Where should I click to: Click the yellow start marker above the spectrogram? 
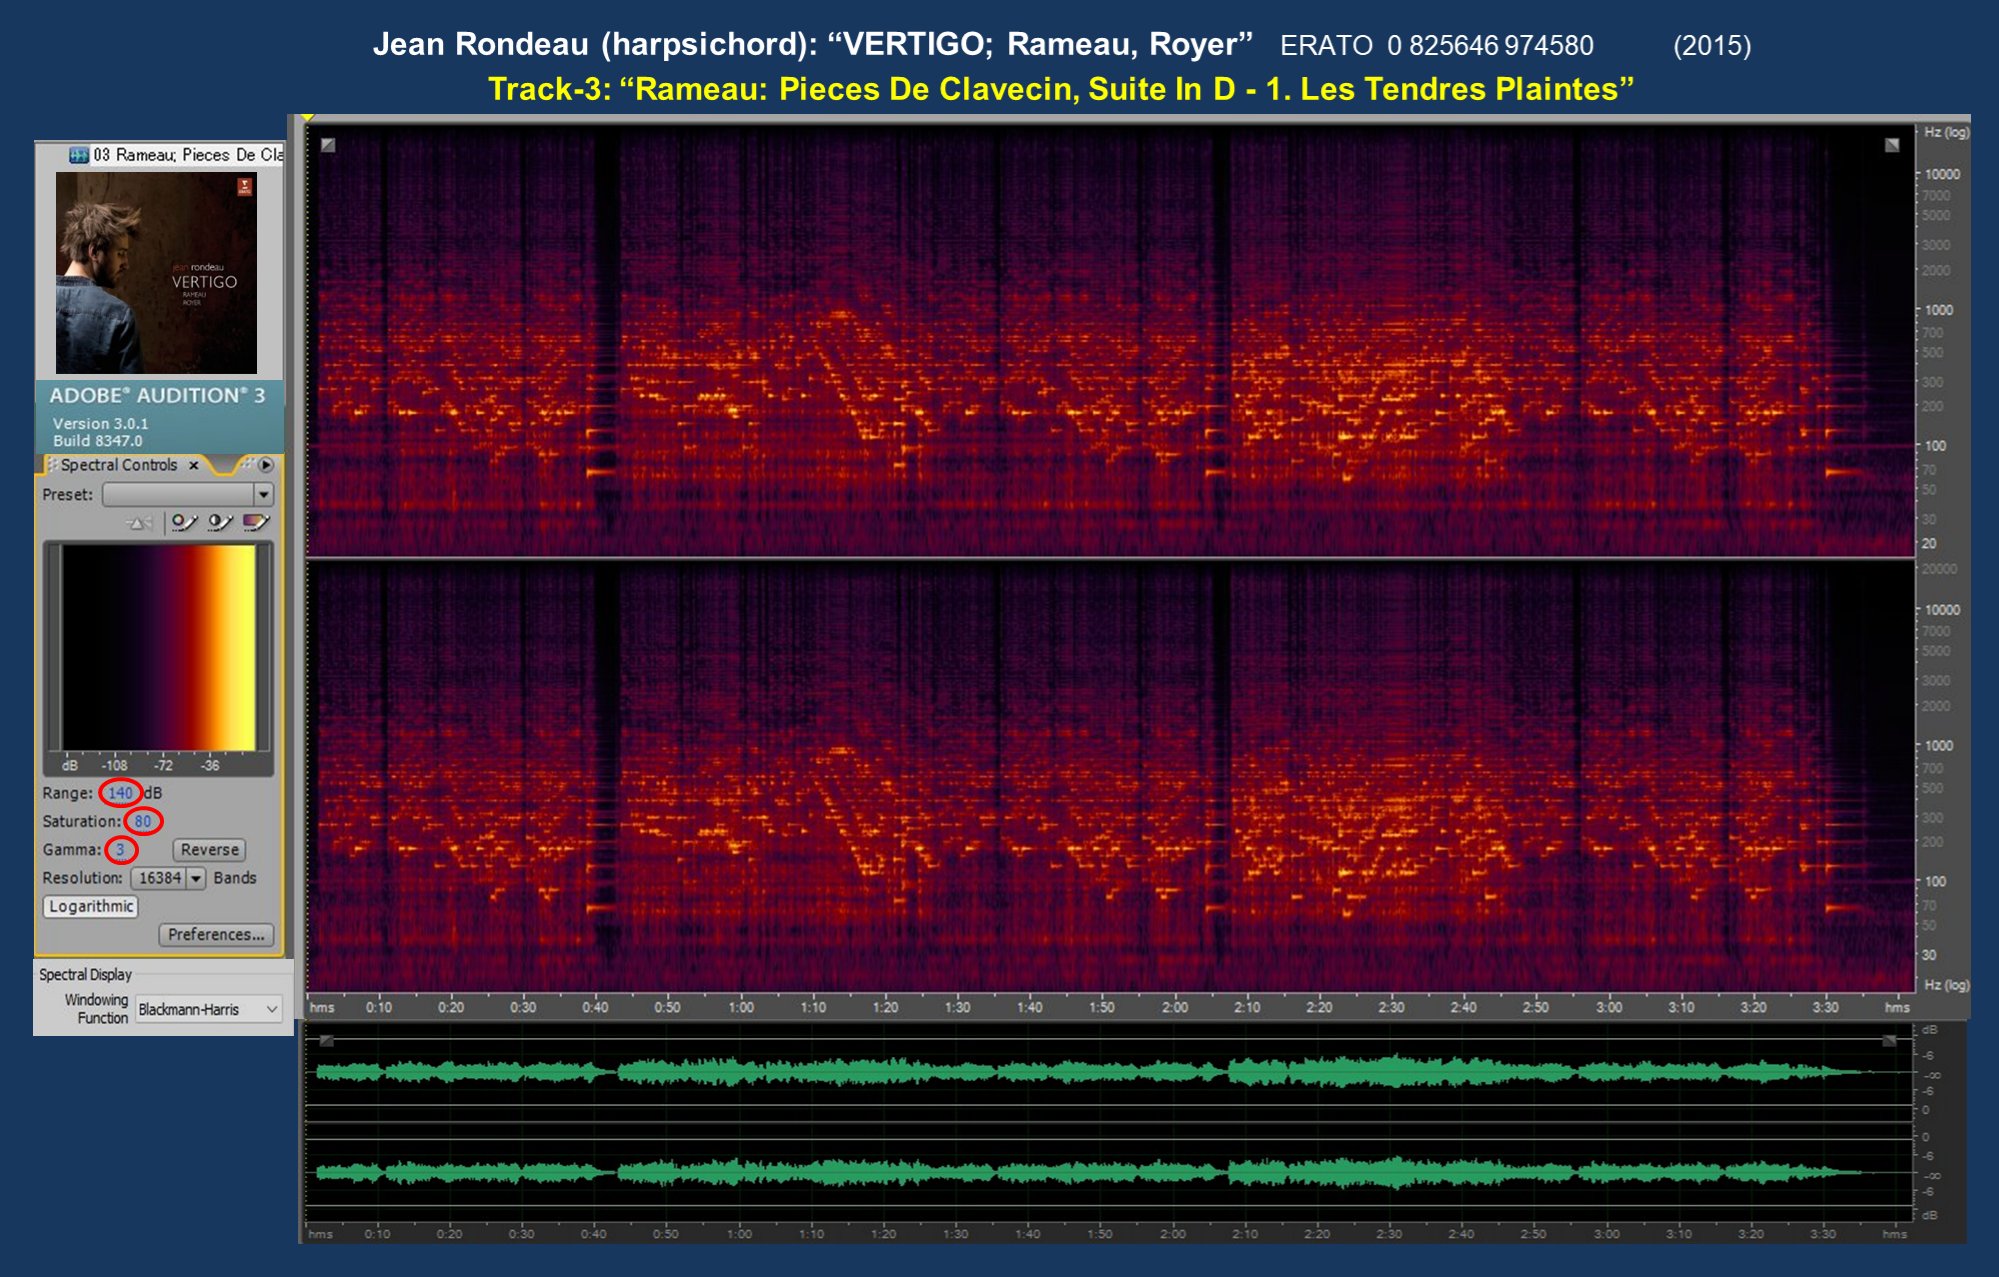(x=308, y=118)
